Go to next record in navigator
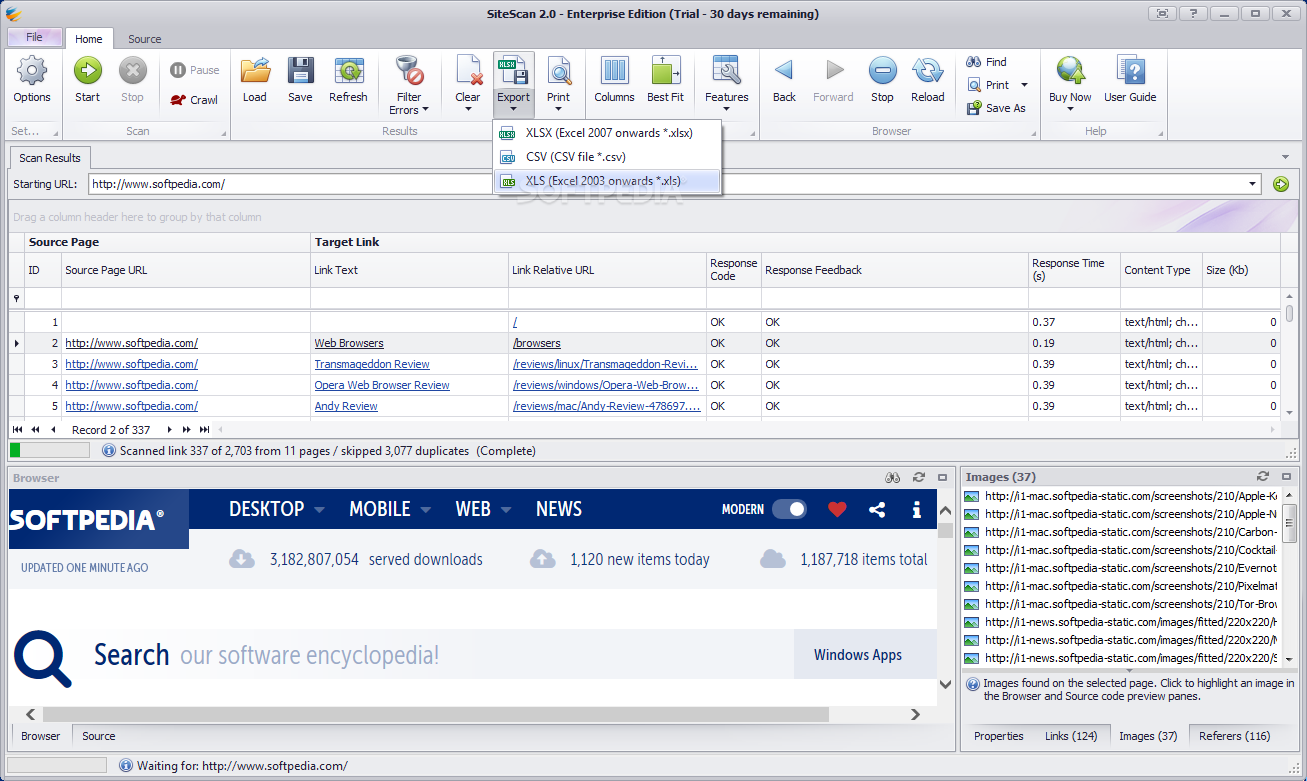Viewport: 1307px width, 781px height. coord(170,430)
